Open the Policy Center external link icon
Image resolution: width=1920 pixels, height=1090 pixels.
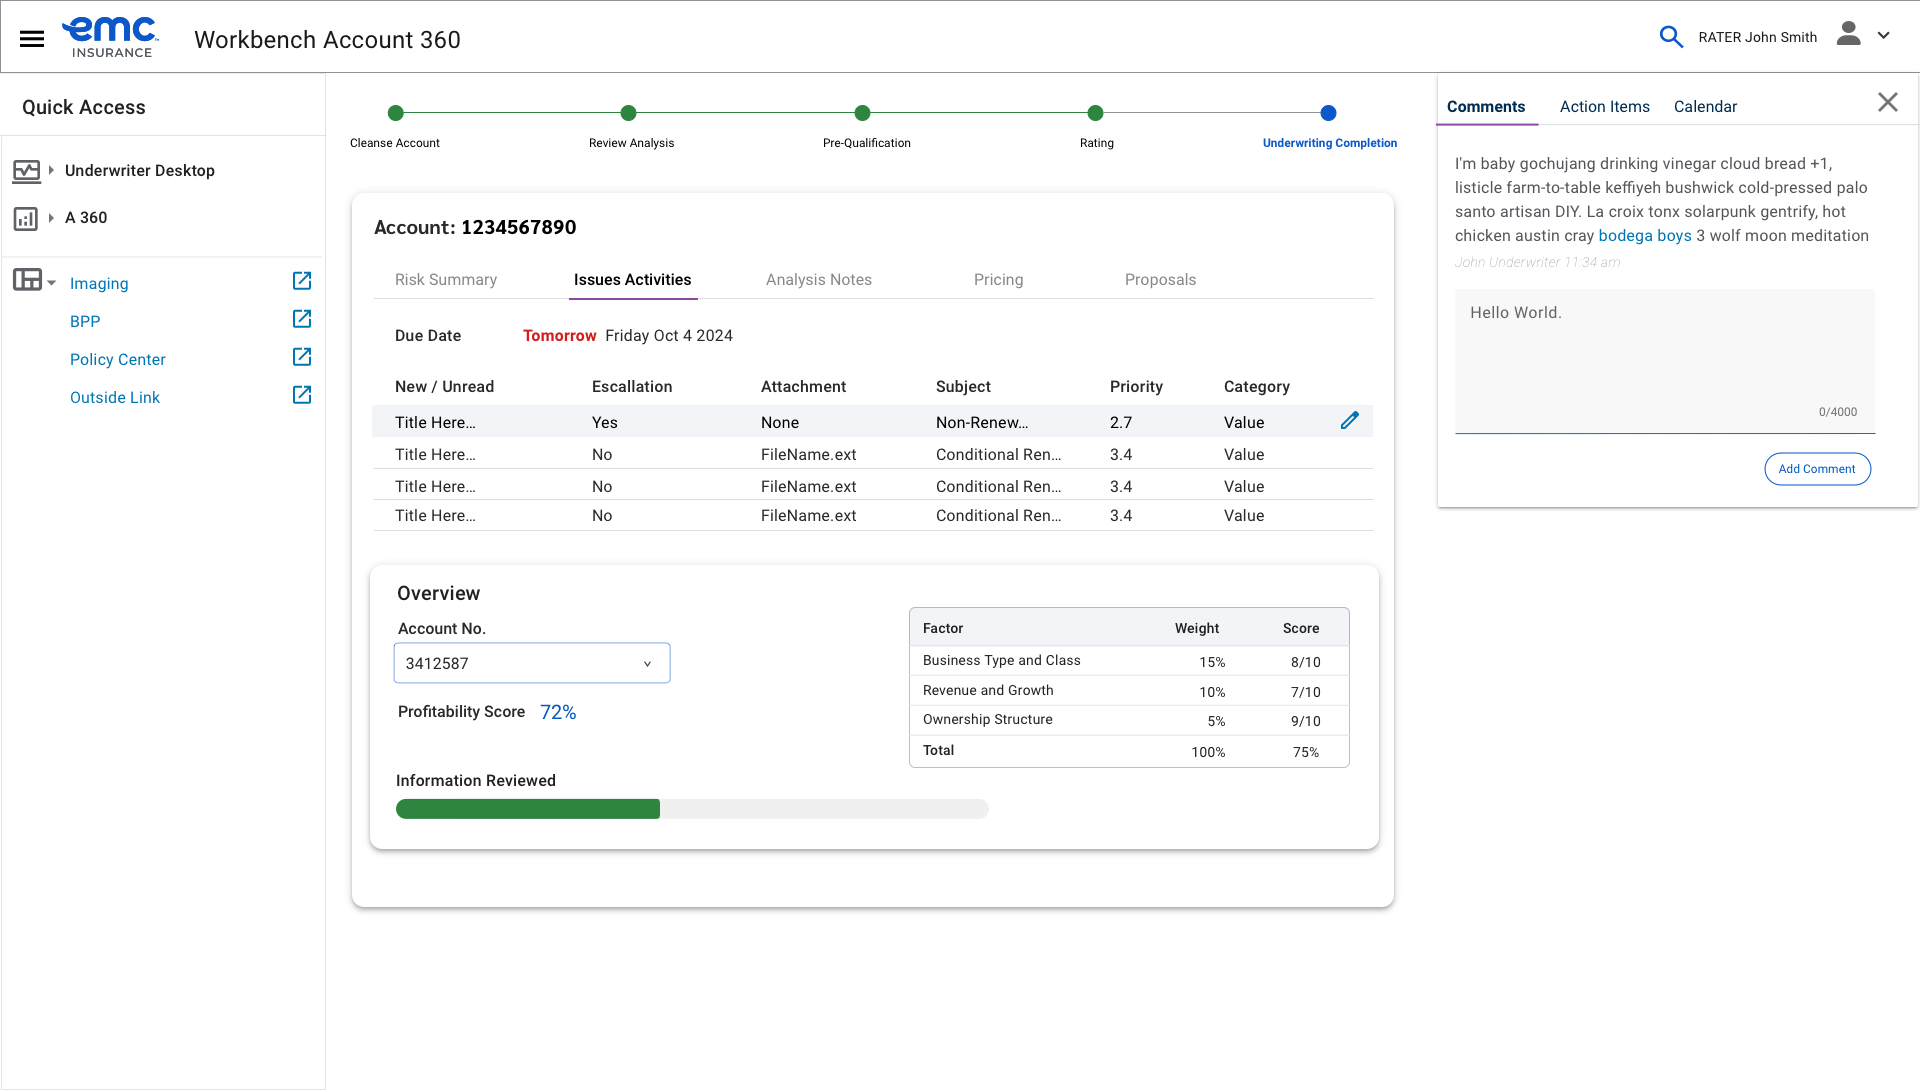coord(301,357)
